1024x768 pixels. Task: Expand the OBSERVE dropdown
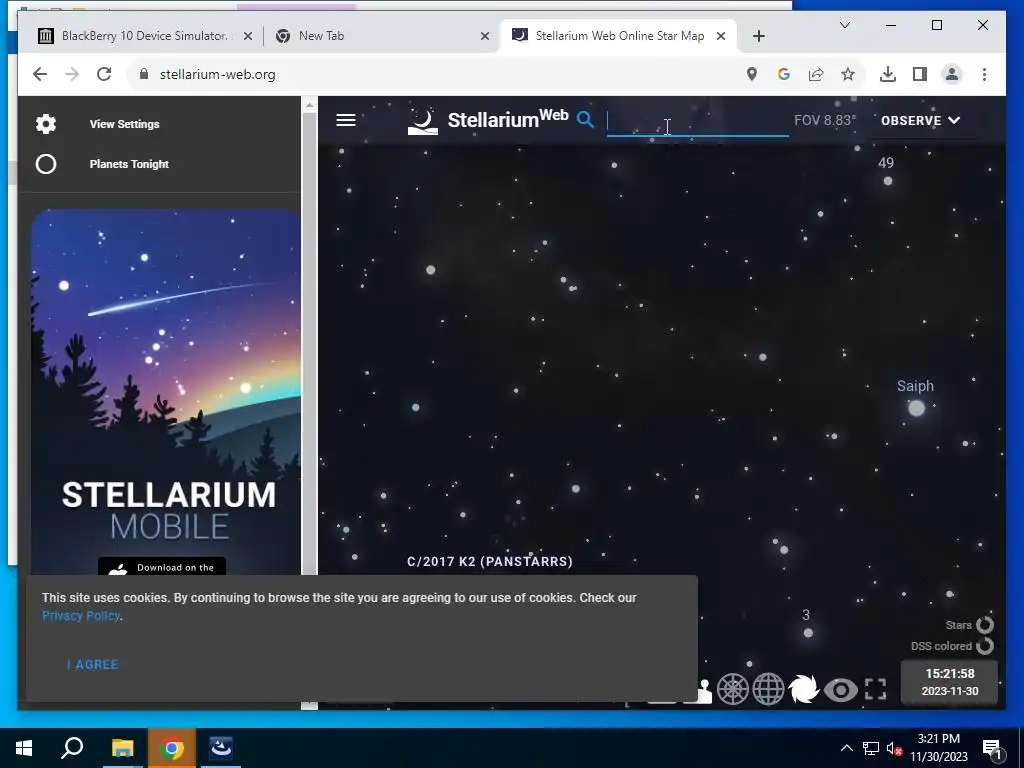(x=920, y=120)
